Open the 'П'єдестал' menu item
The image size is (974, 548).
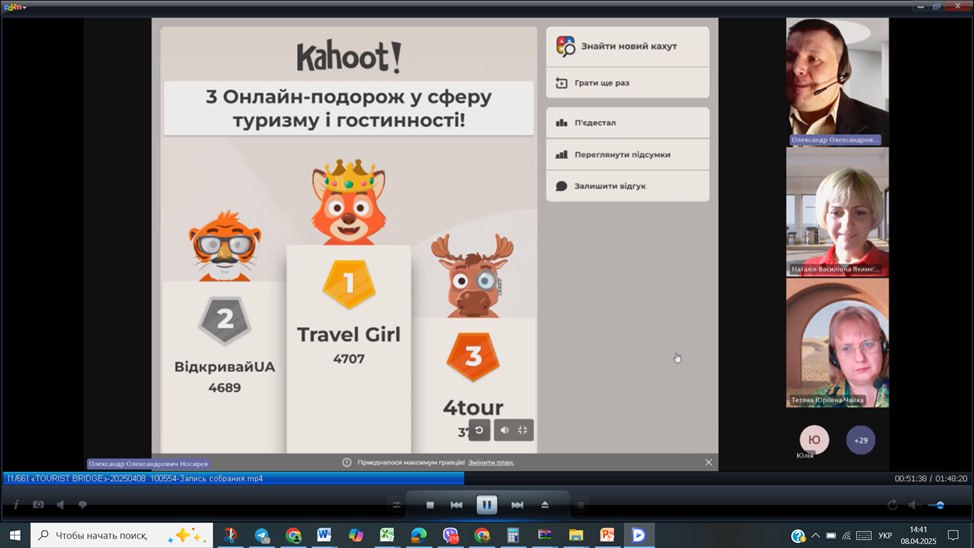click(627, 122)
